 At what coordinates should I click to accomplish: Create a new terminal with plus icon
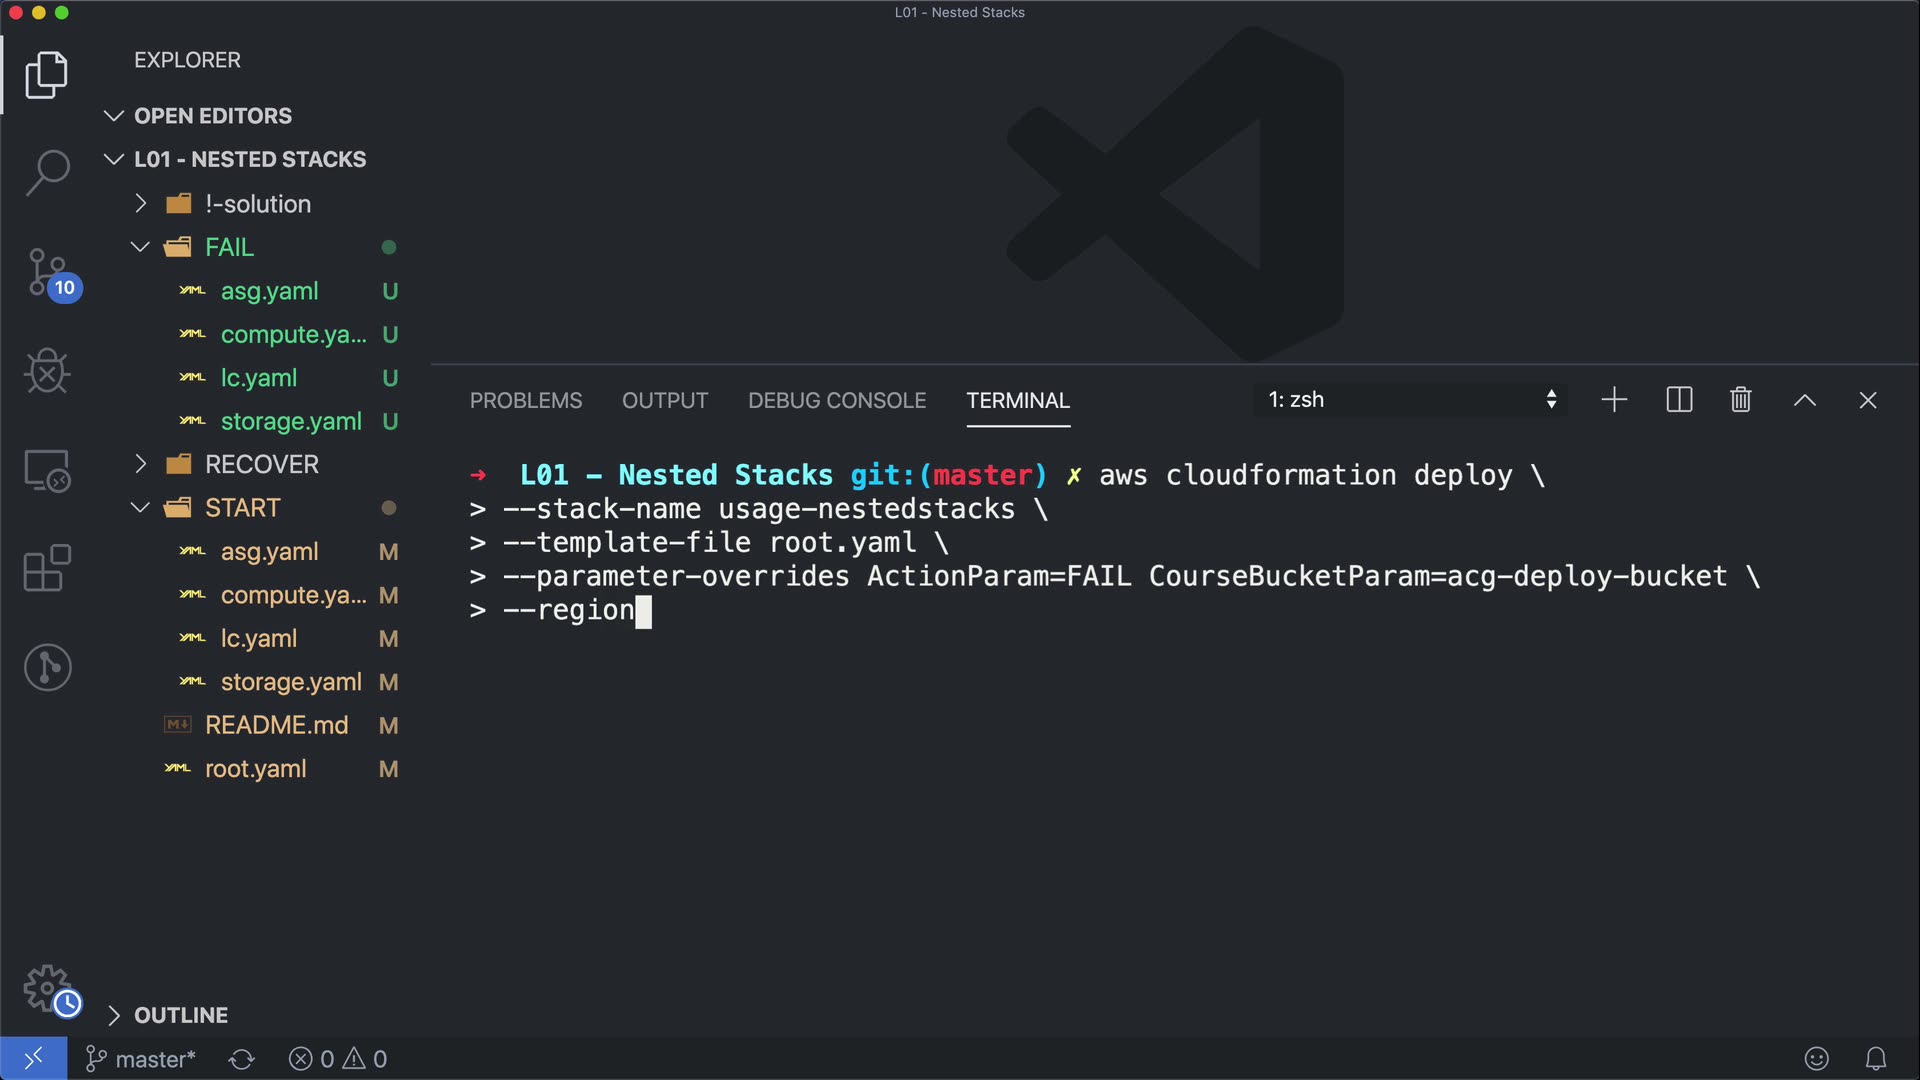point(1614,400)
